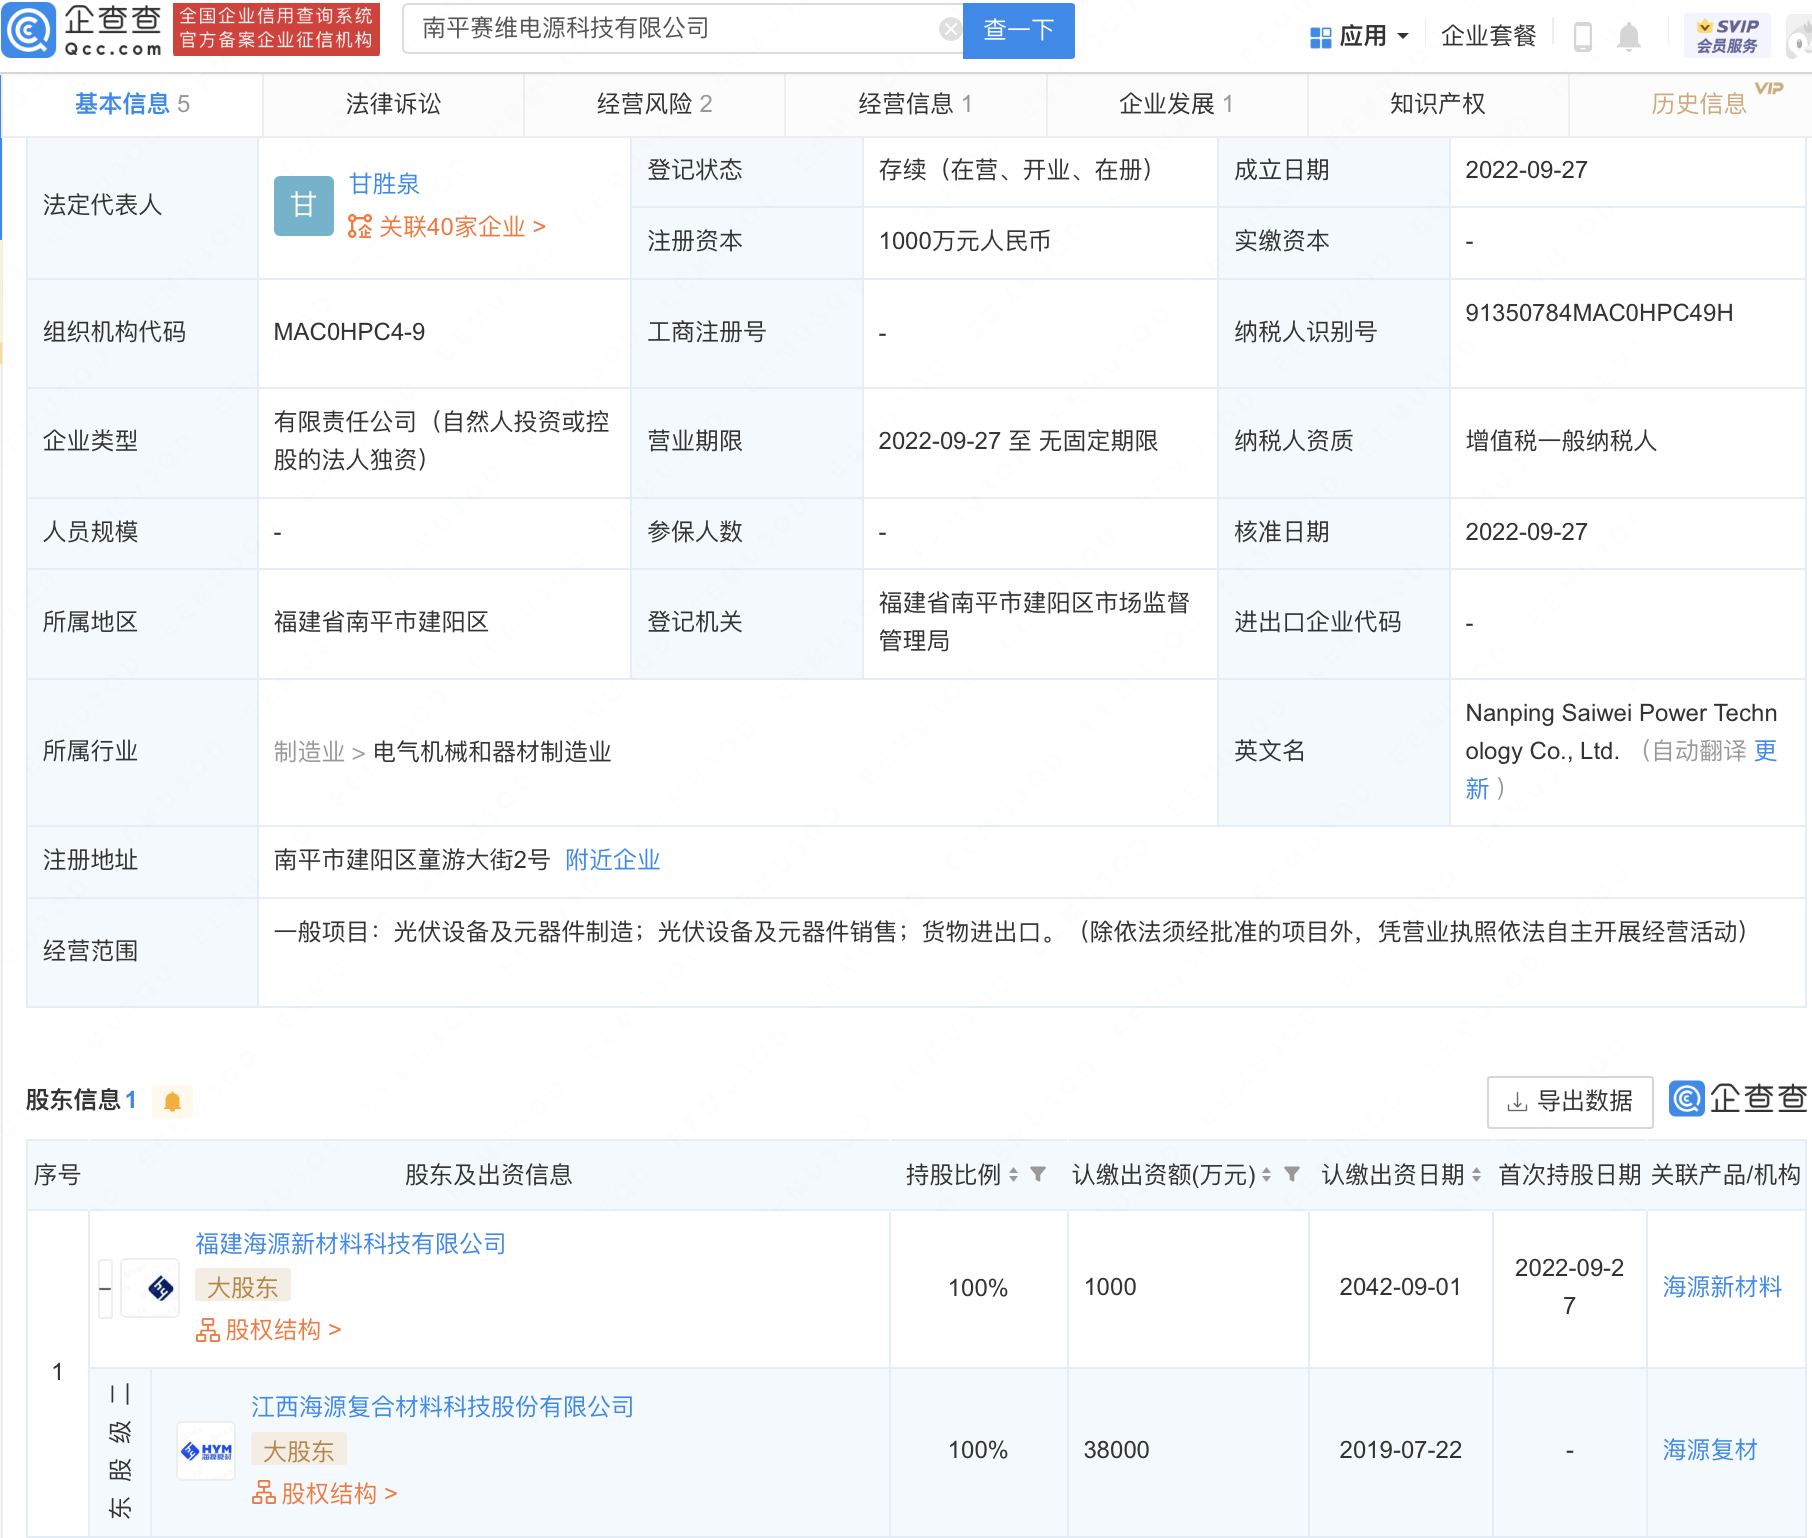The width and height of the screenshot is (1812, 1538).
Task: Select organization code MAC0HPC4-9
Action: tap(349, 332)
